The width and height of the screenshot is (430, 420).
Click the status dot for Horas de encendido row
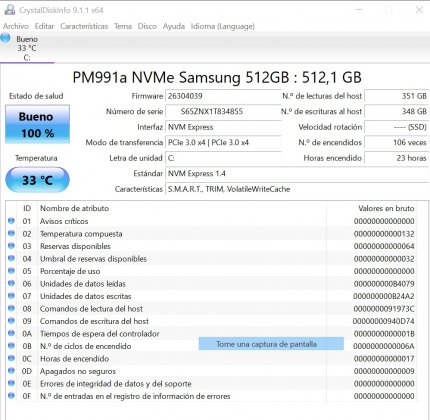click(11, 358)
